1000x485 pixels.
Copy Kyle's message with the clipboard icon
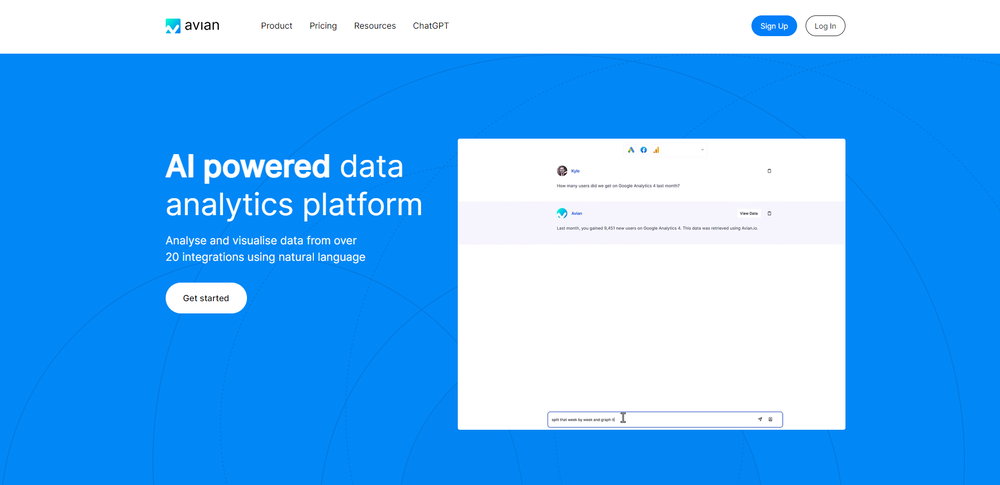[x=769, y=171]
